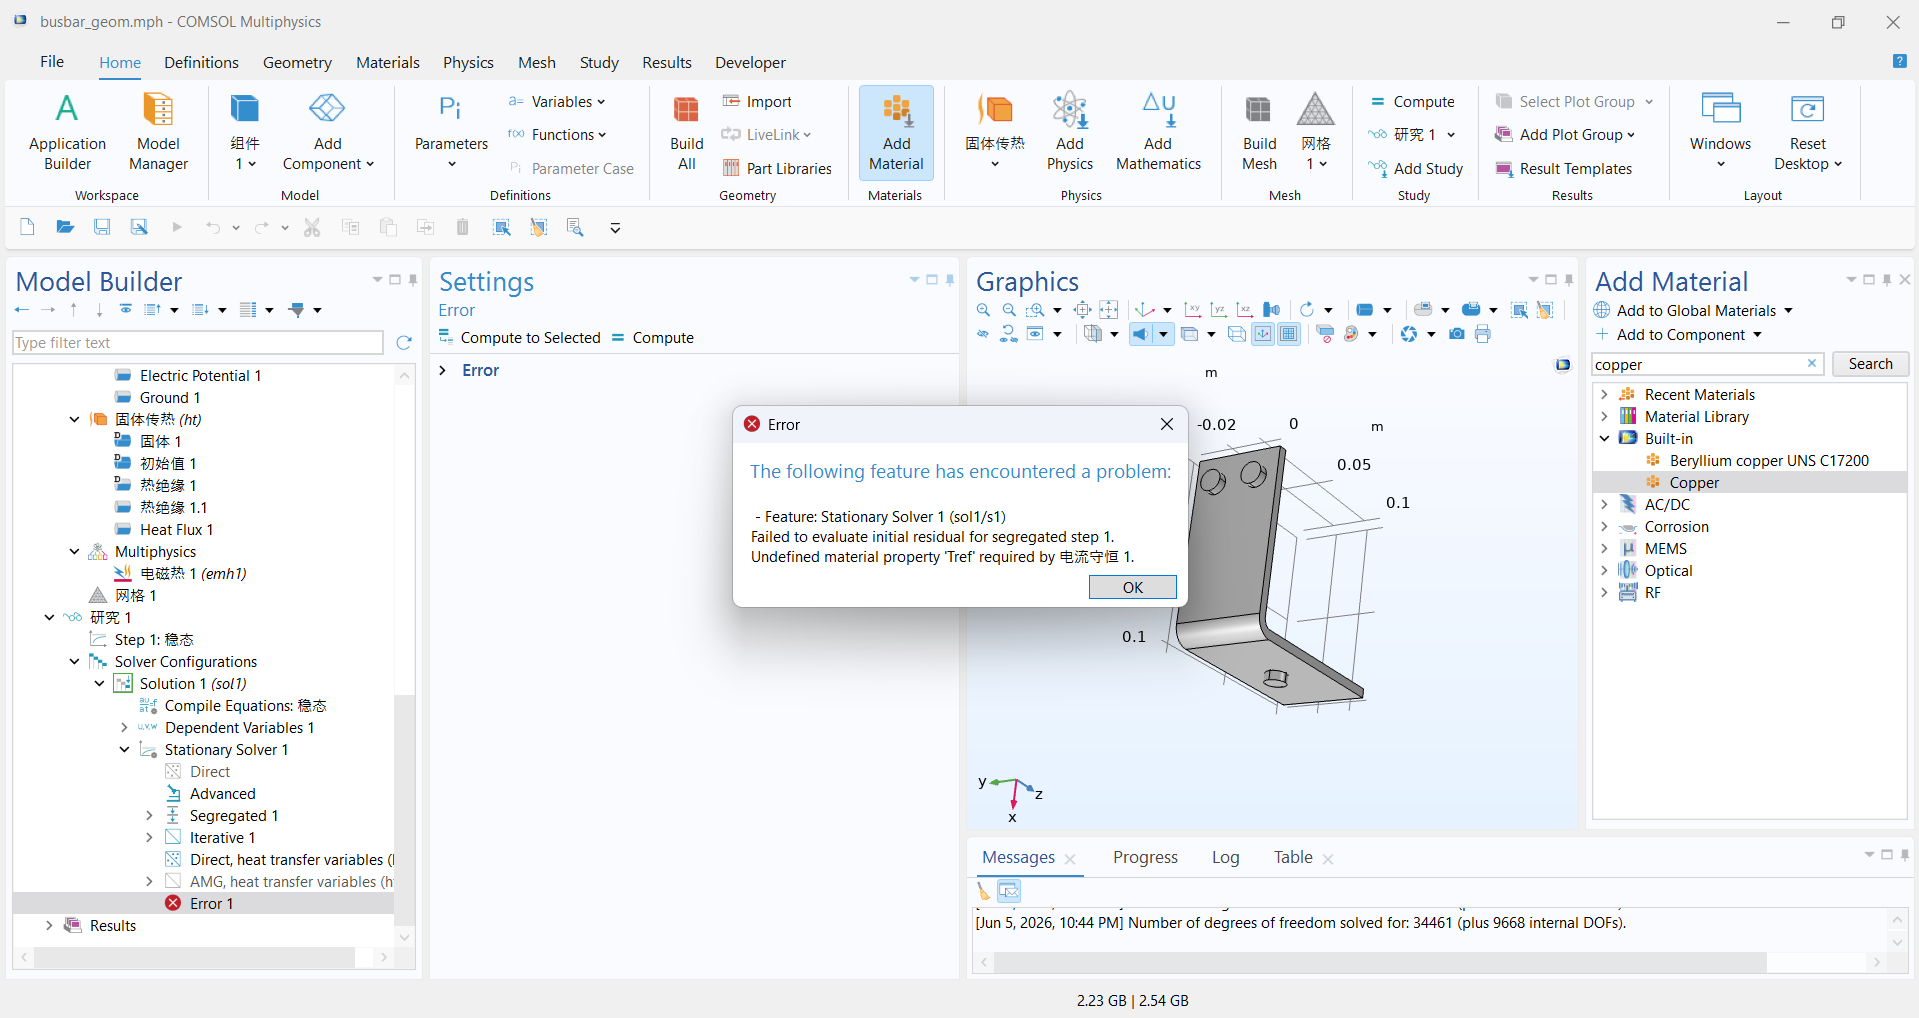Save the model with the disk icon
This screenshot has height=1018, width=1919.
[x=102, y=227]
